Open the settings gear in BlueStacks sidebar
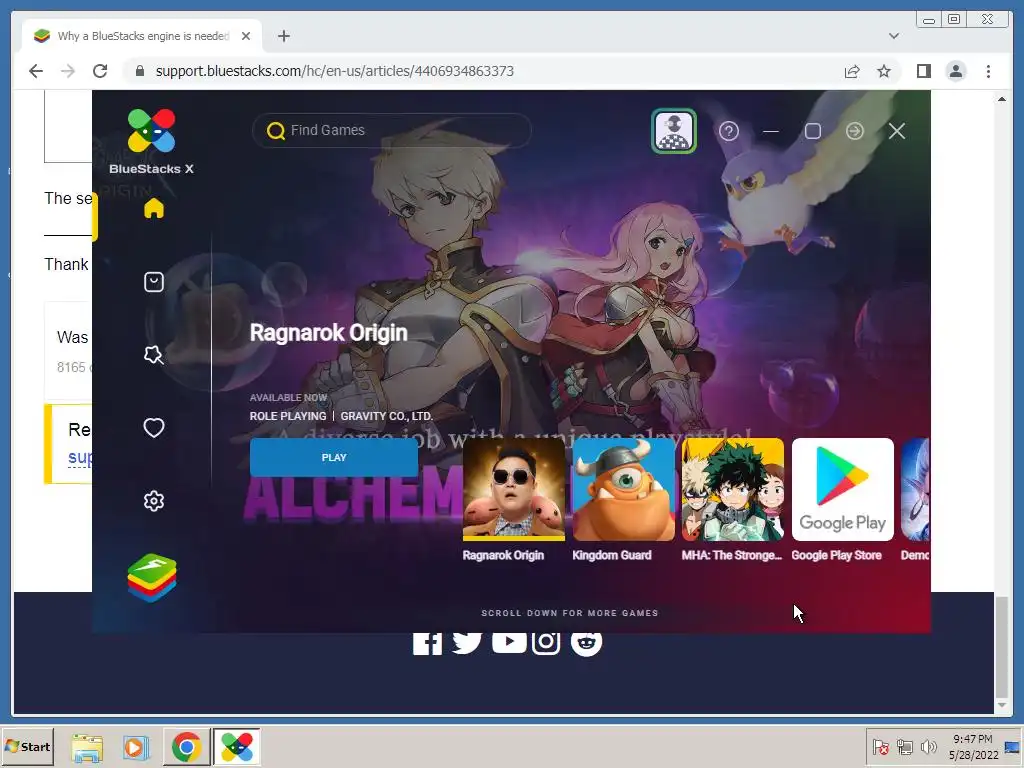This screenshot has width=1024, height=768. pos(153,501)
